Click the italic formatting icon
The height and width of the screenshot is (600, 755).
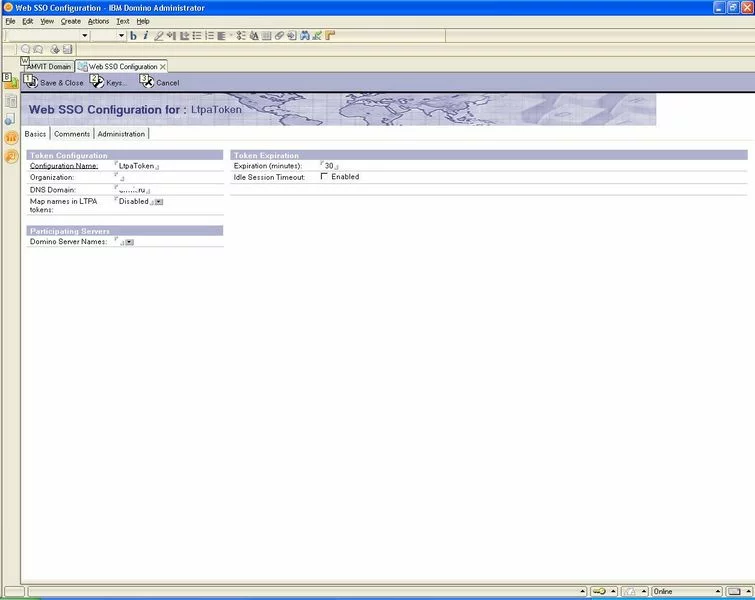tap(145, 35)
